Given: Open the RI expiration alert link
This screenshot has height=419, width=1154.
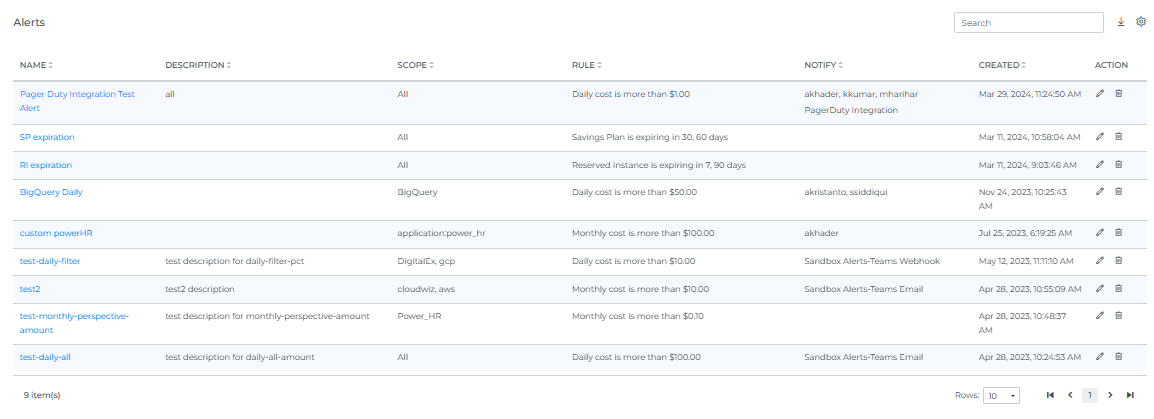Looking at the screenshot, I should pos(46,165).
